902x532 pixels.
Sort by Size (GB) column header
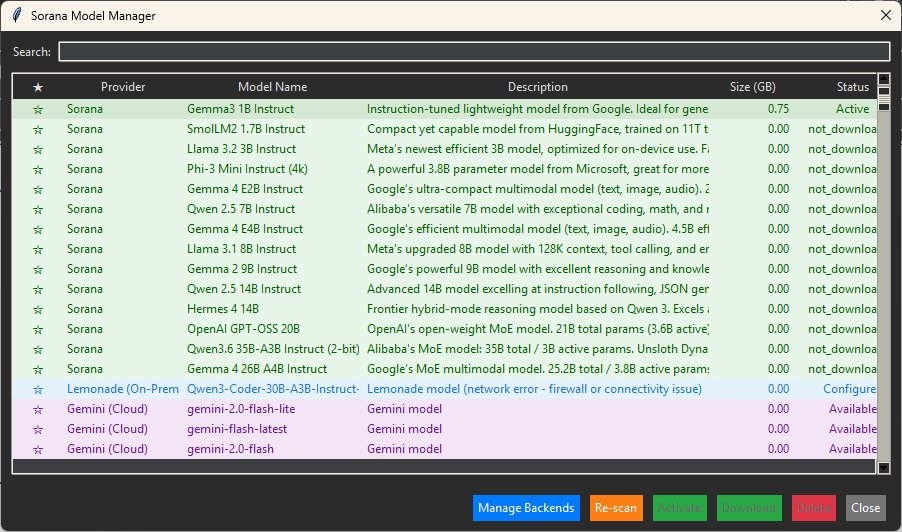pos(752,87)
